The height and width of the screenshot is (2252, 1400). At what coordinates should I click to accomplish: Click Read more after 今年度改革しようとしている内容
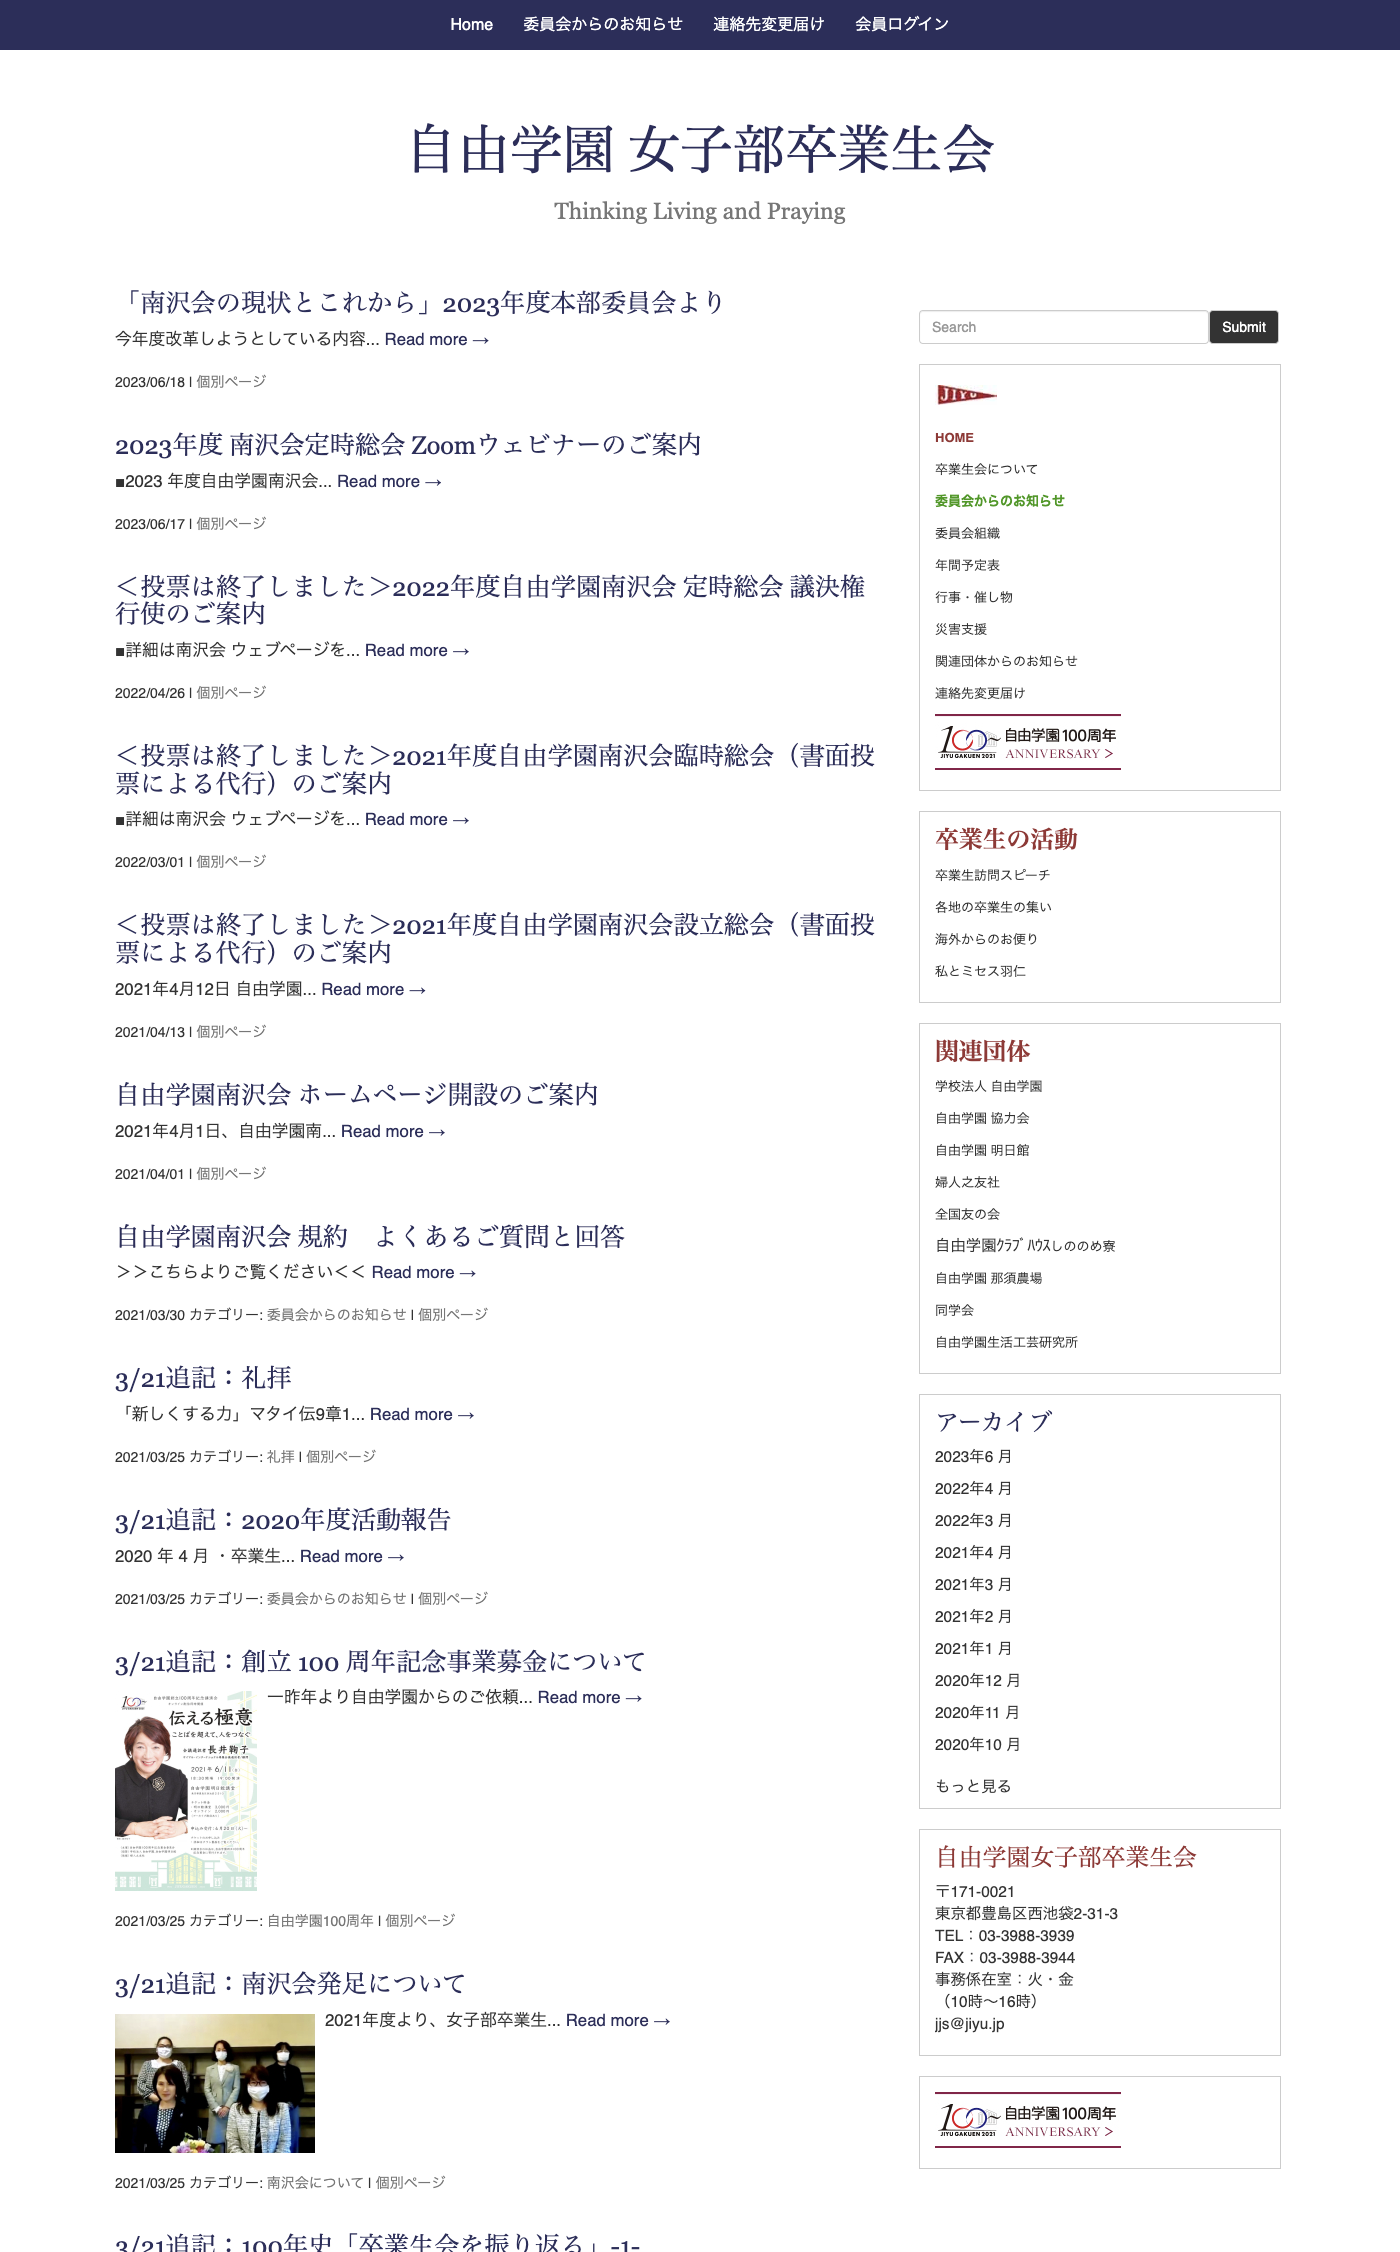coord(437,339)
